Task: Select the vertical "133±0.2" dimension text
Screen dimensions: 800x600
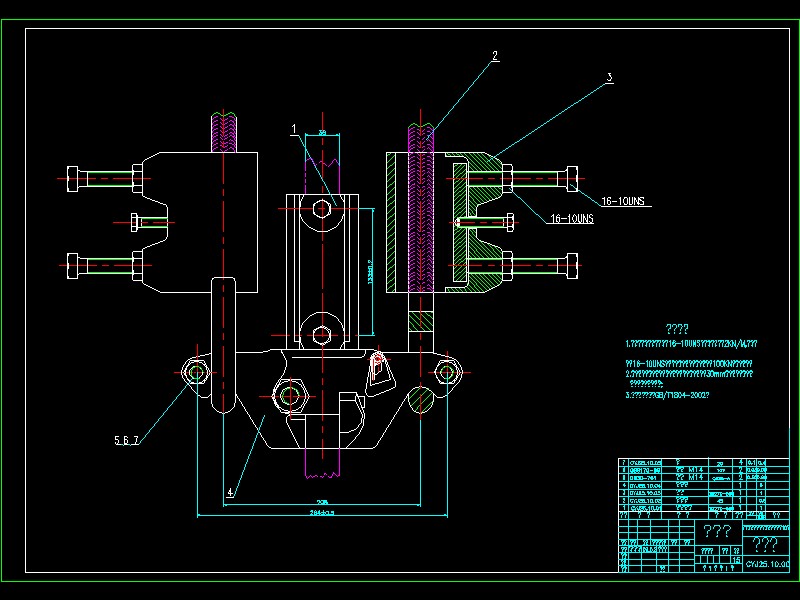Action: [x=370, y=272]
